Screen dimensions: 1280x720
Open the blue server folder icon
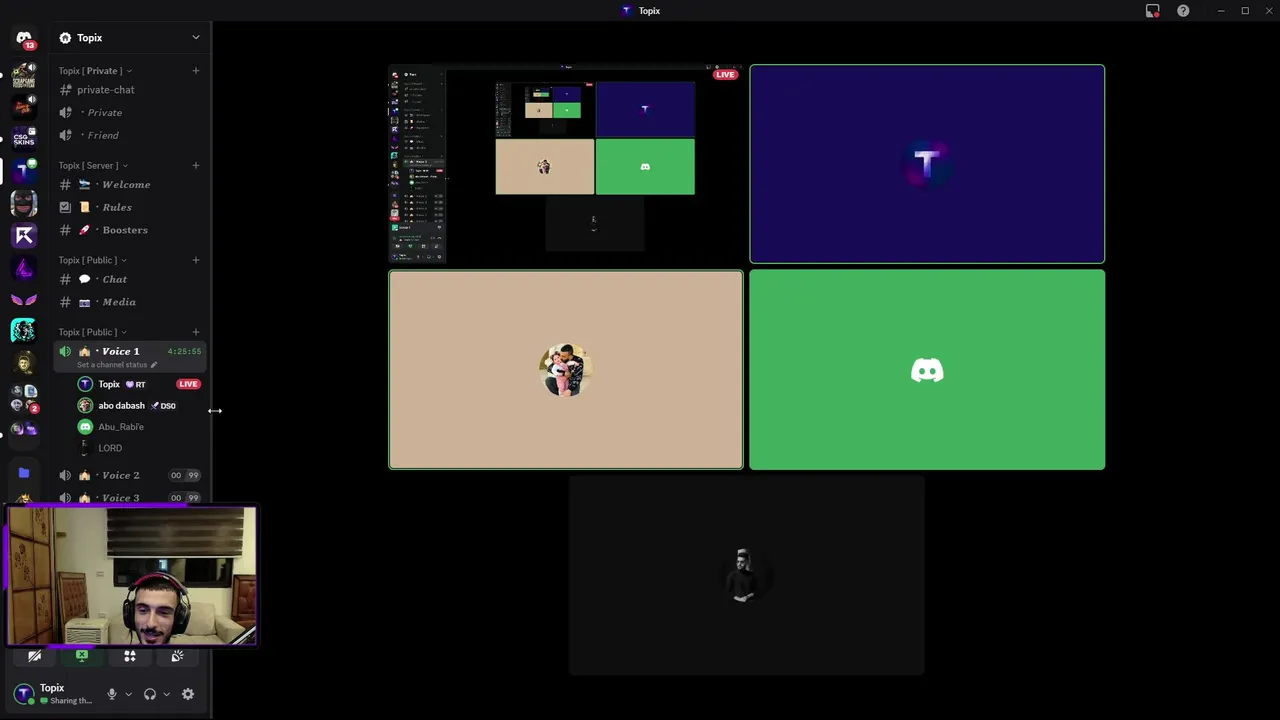[24, 473]
